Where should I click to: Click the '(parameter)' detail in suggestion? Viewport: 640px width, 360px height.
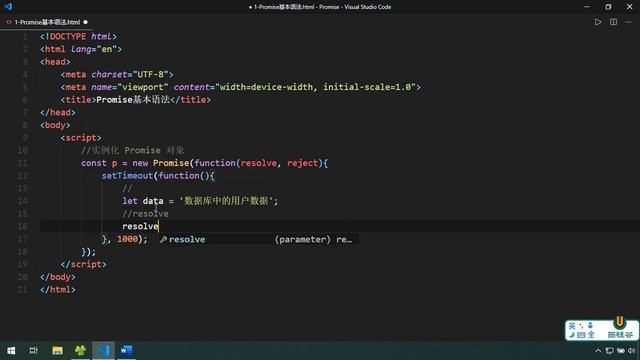(x=302, y=240)
